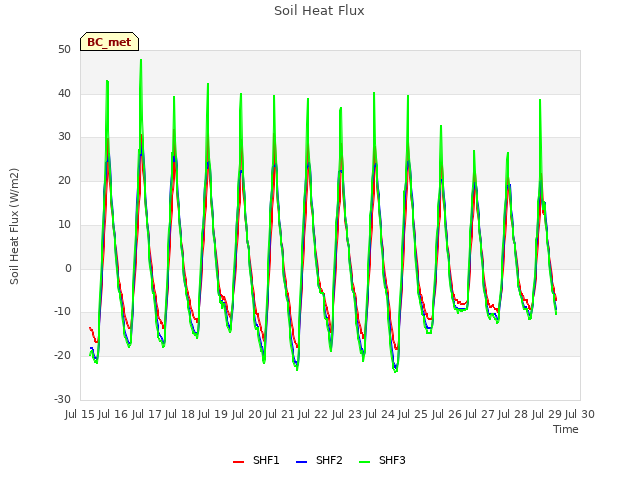Click the -10 y-axis tick label

click(x=62, y=312)
